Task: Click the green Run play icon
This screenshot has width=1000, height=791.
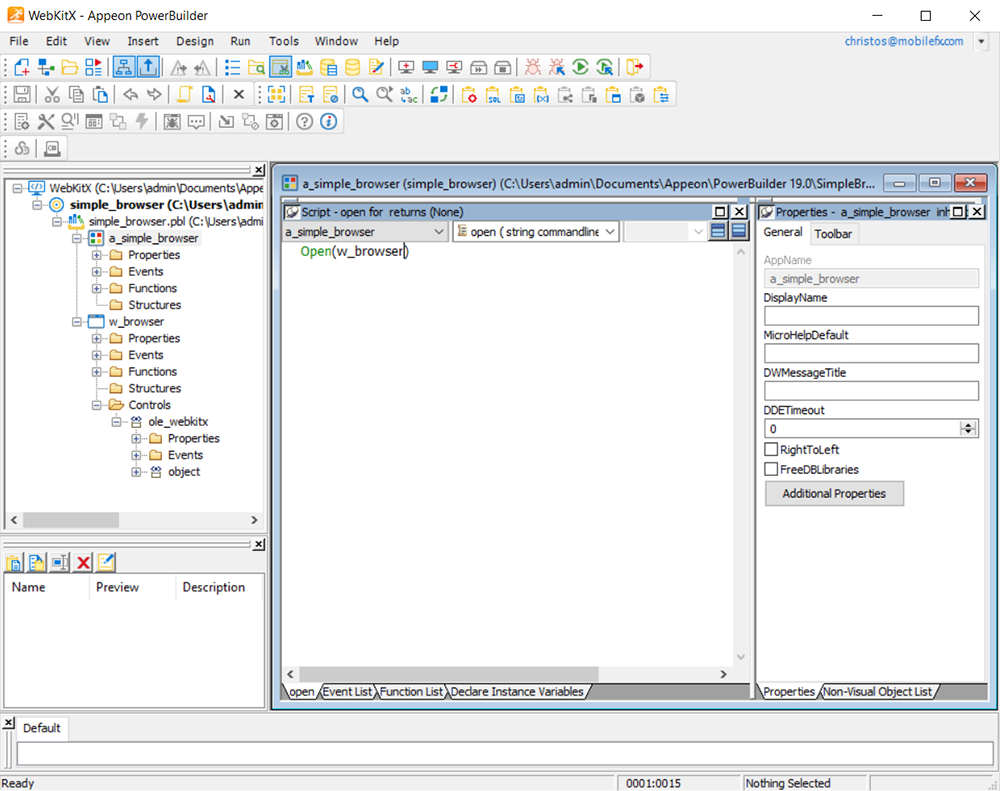Action: [x=580, y=67]
